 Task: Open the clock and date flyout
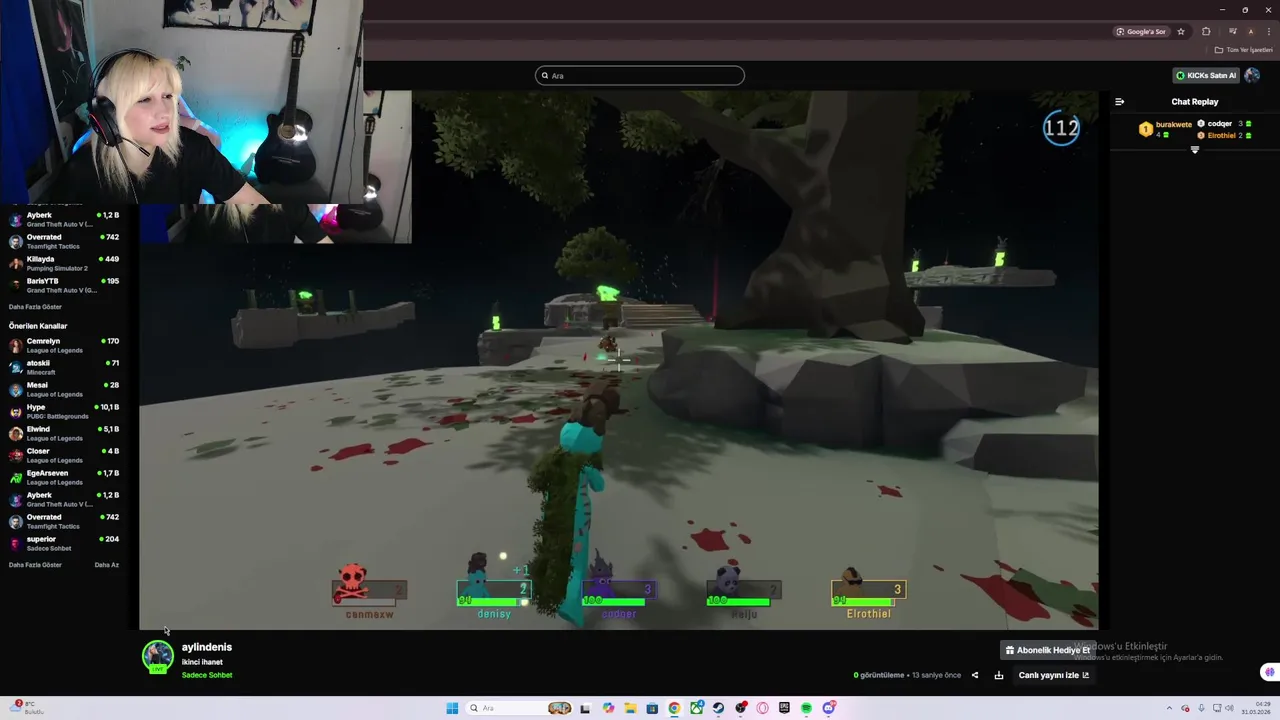pyautogui.click(x=1256, y=708)
